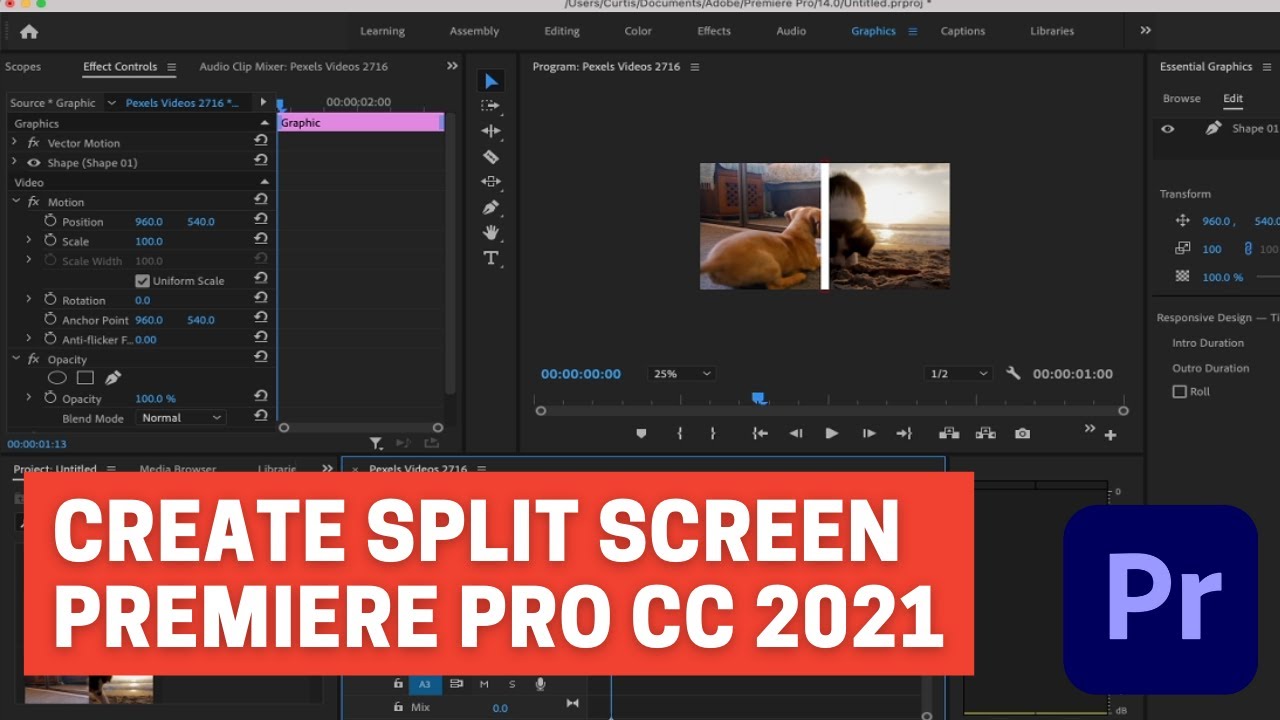Toggle the Motion fx effect on/off
The height and width of the screenshot is (720, 1280).
34,202
